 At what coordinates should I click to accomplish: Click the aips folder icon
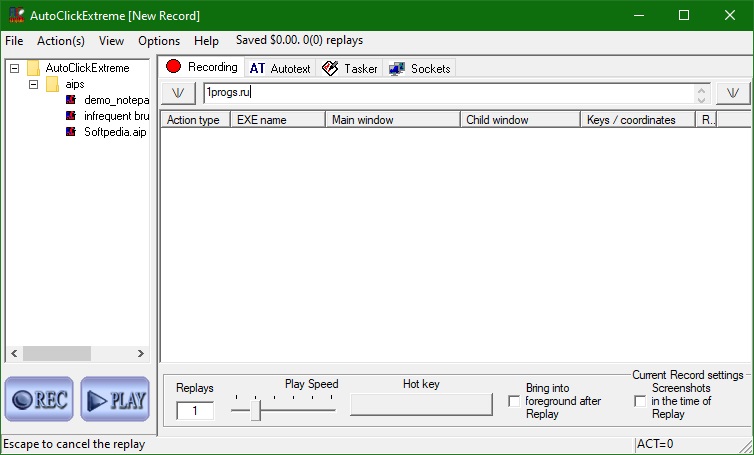pos(52,84)
